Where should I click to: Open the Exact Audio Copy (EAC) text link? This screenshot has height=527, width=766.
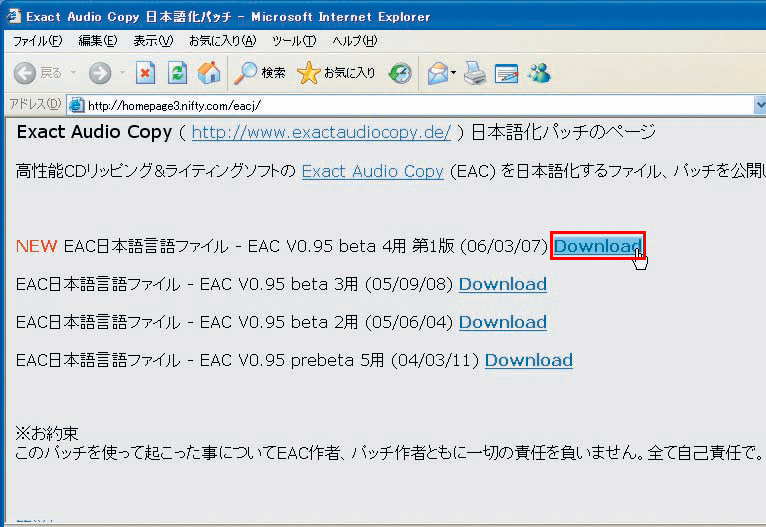tap(373, 171)
